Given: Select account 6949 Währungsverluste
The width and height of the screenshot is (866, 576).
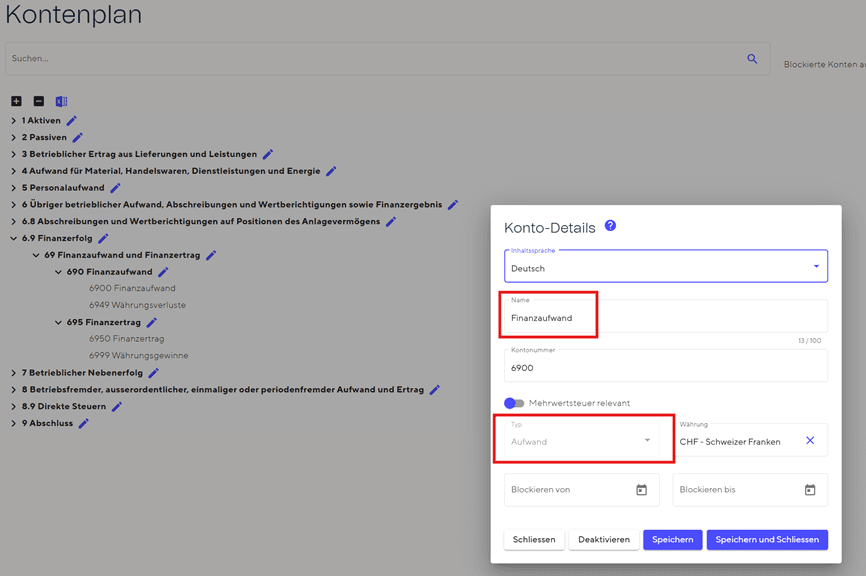Looking at the screenshot, I should pyautogui.click(x=137, y=305).
